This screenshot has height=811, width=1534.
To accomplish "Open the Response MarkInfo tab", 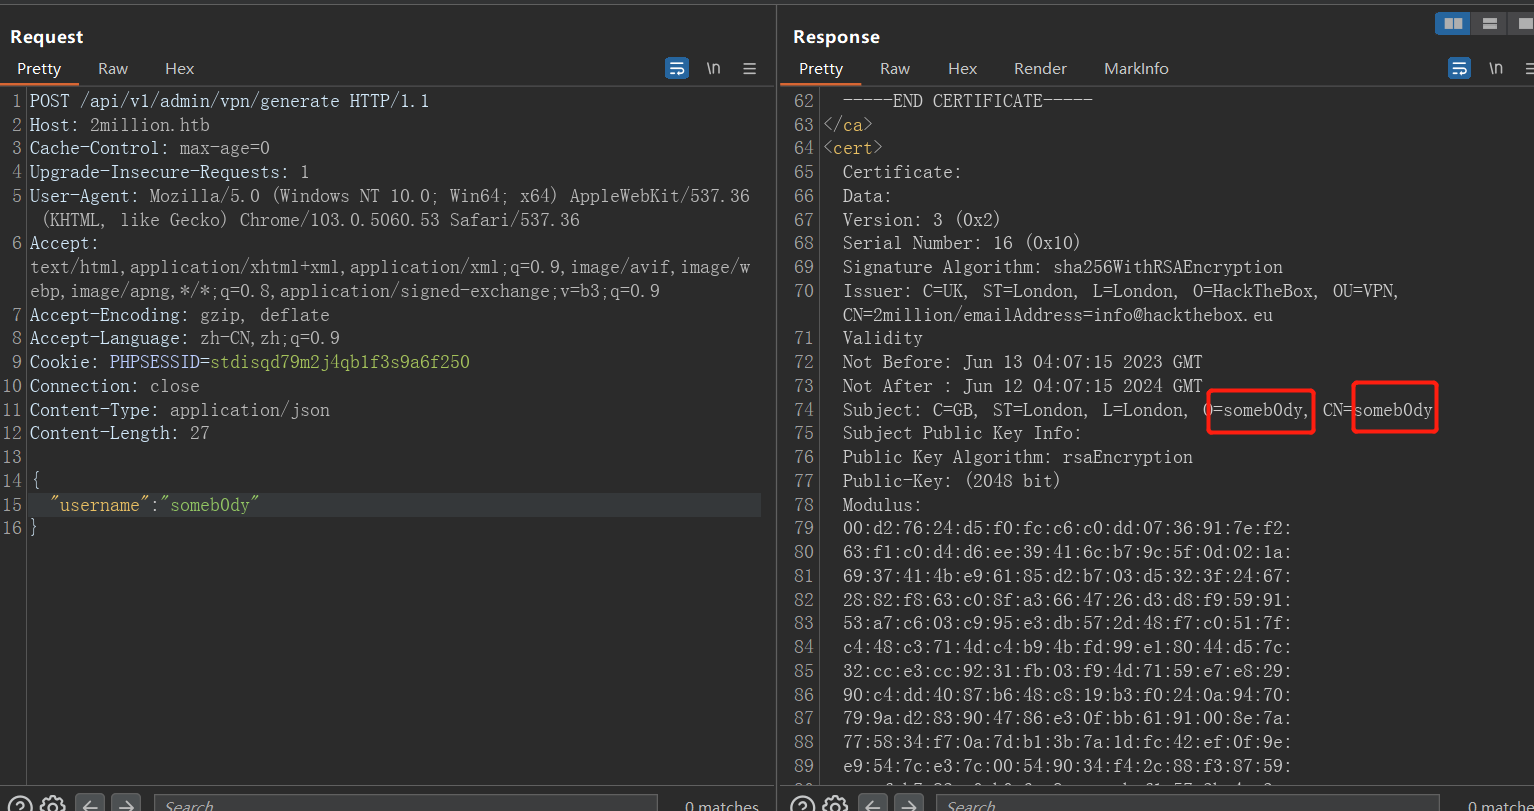I will coord(1136,68).
